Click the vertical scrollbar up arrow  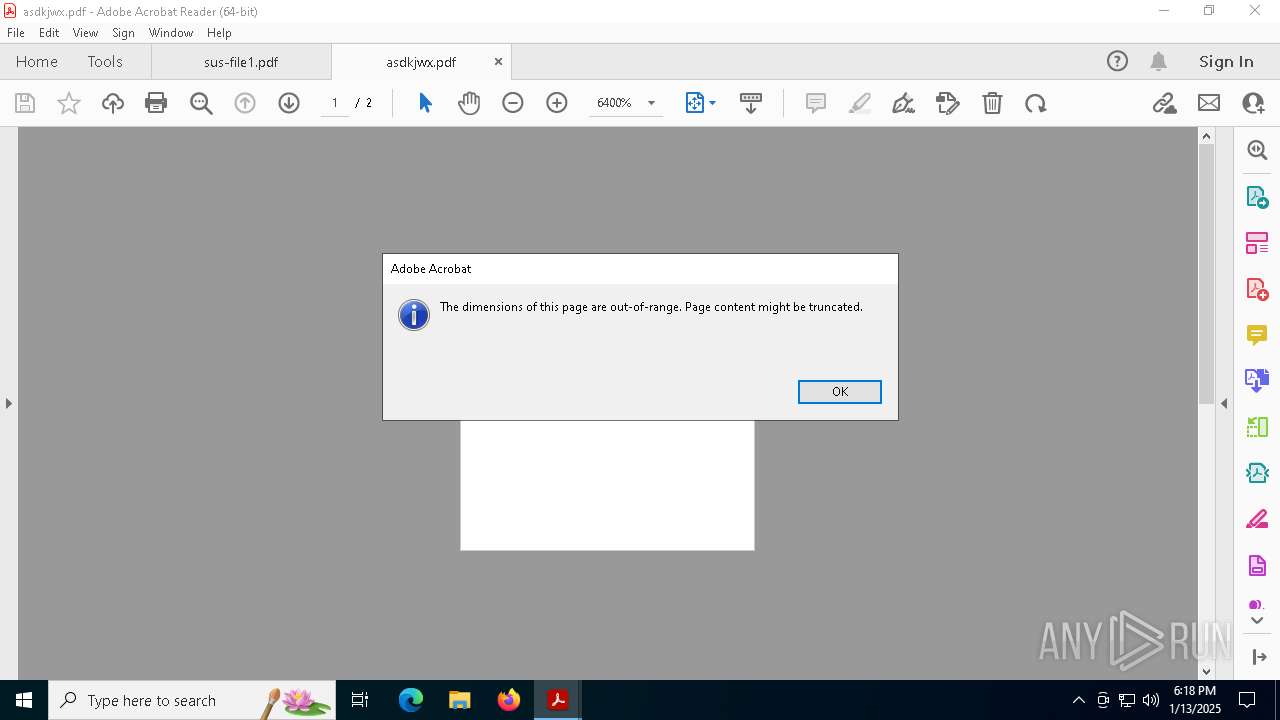pyautogui.click(x=1206, y=136)
